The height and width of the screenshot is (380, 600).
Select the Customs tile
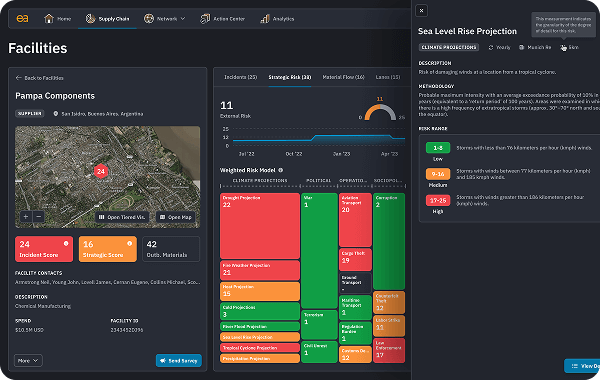[x=355, y=354]
